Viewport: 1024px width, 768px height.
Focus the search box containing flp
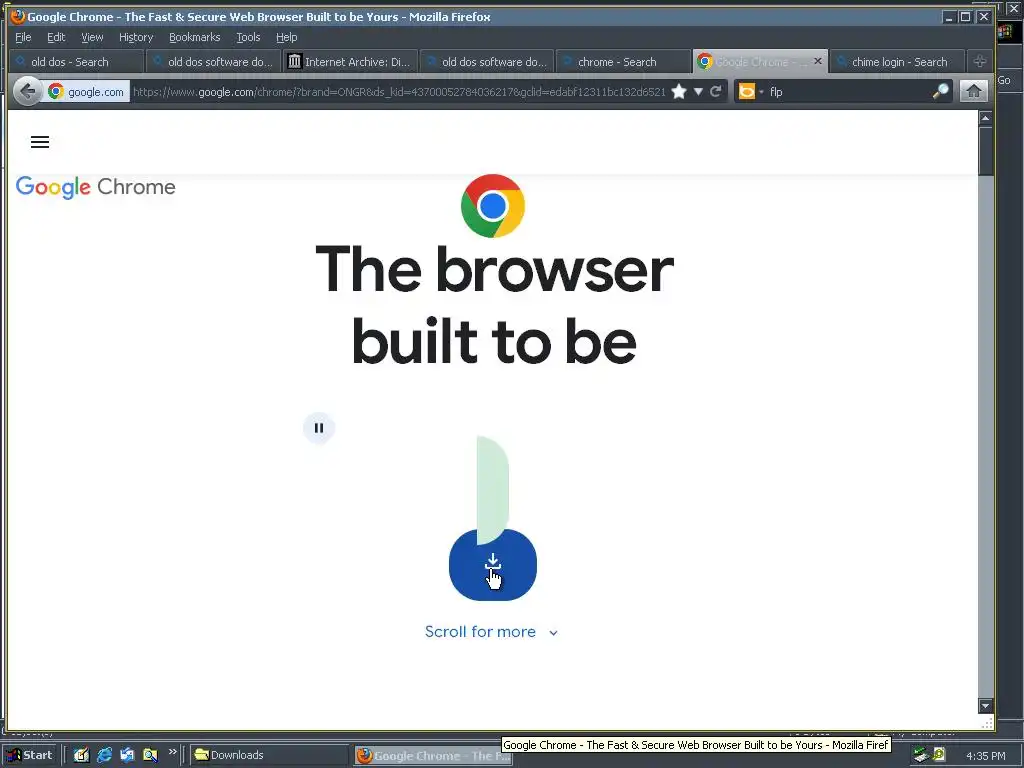(848, 91)
